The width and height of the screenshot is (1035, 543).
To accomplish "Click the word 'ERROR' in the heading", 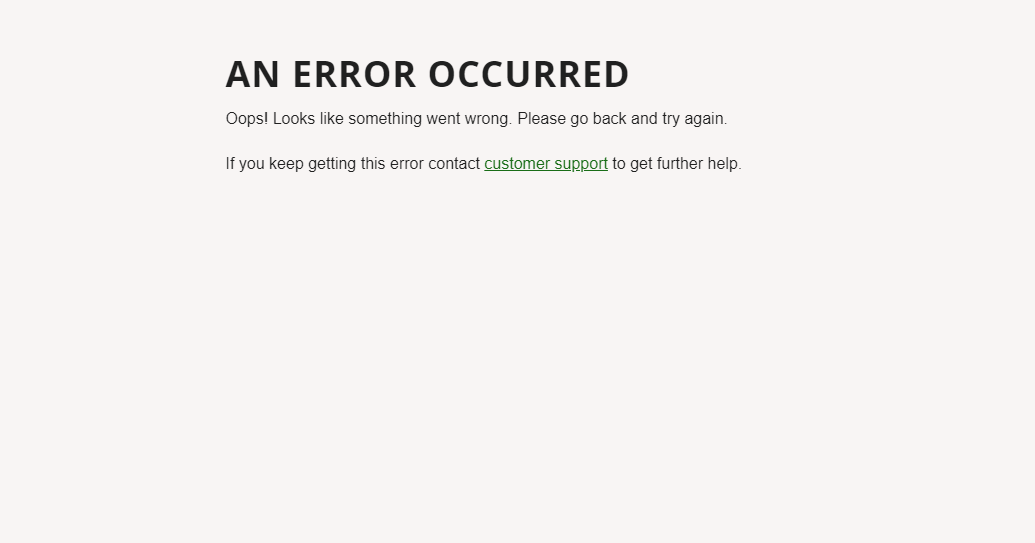I will (354, 74).
